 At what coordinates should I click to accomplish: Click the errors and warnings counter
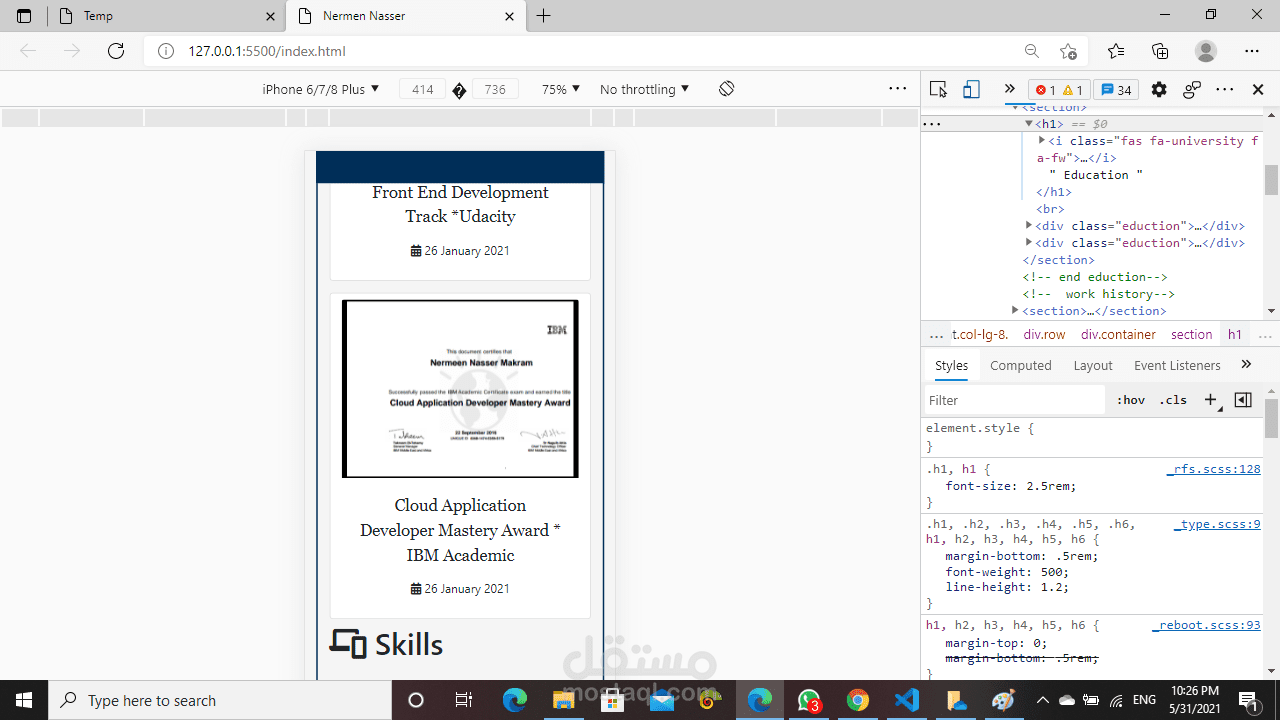click(1058, 90)
